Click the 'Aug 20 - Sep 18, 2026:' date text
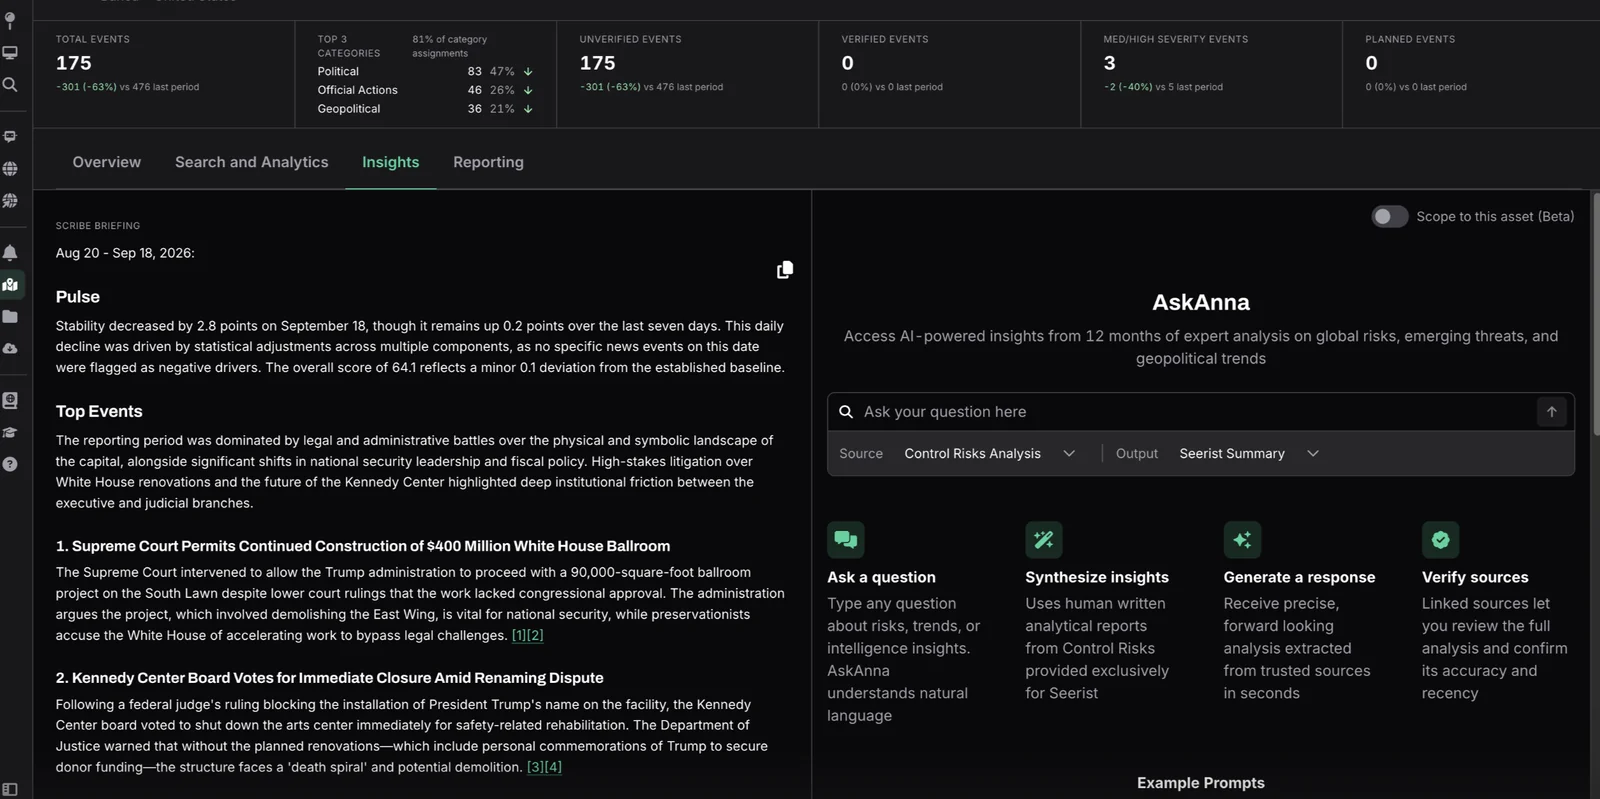The width and height of the screenshot is (1600, 799). [x=125, y=253]
